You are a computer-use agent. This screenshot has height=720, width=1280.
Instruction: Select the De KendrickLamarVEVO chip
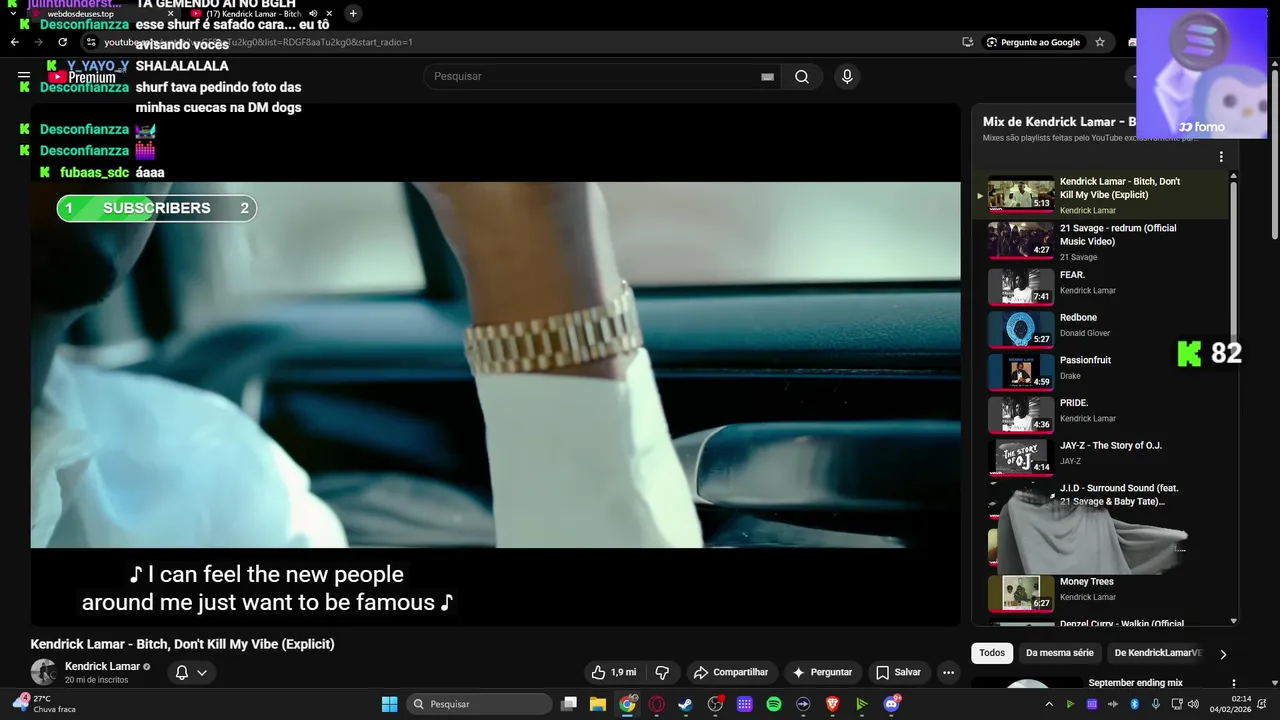point(1157,653)
